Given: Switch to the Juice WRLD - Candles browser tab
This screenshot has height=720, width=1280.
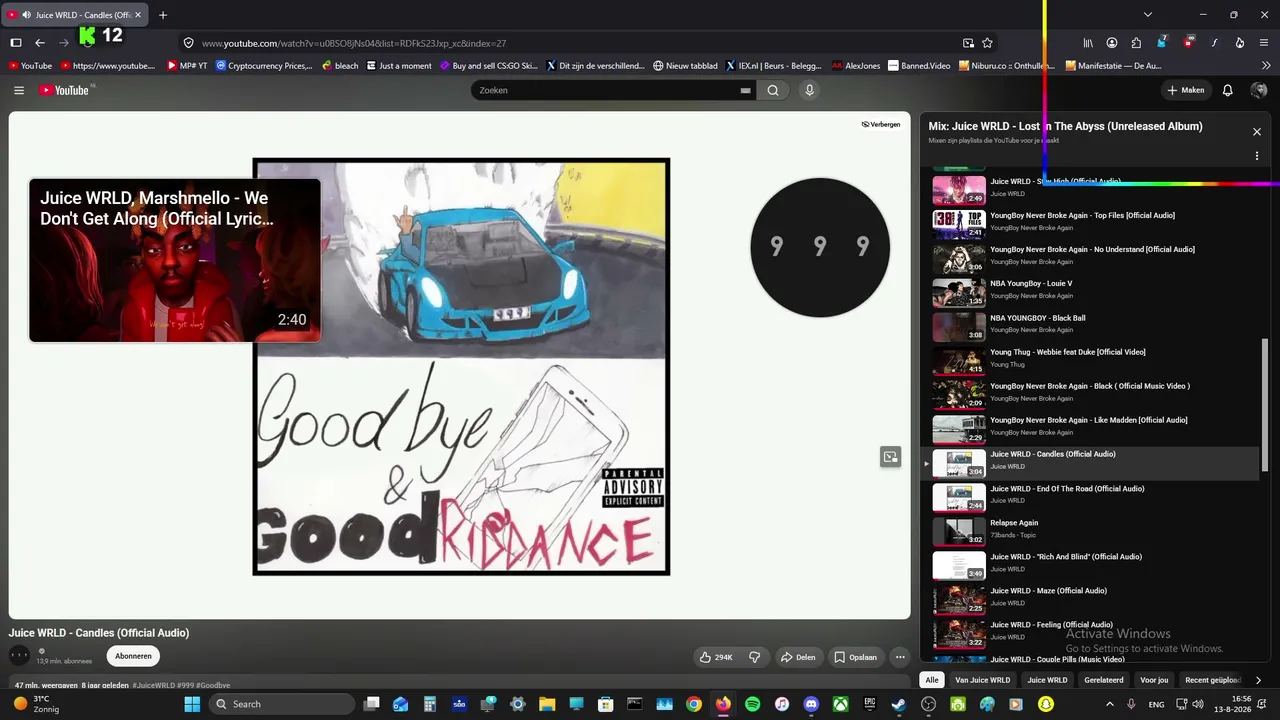Looking at the screenshot, I should (x=75, y=15).
